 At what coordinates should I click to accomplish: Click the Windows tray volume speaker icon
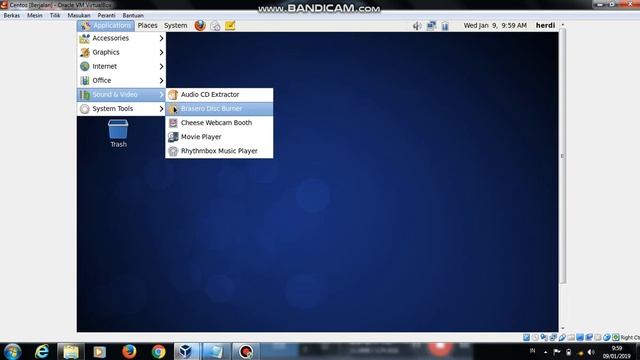pyautogui.click(x=591, y=352)
